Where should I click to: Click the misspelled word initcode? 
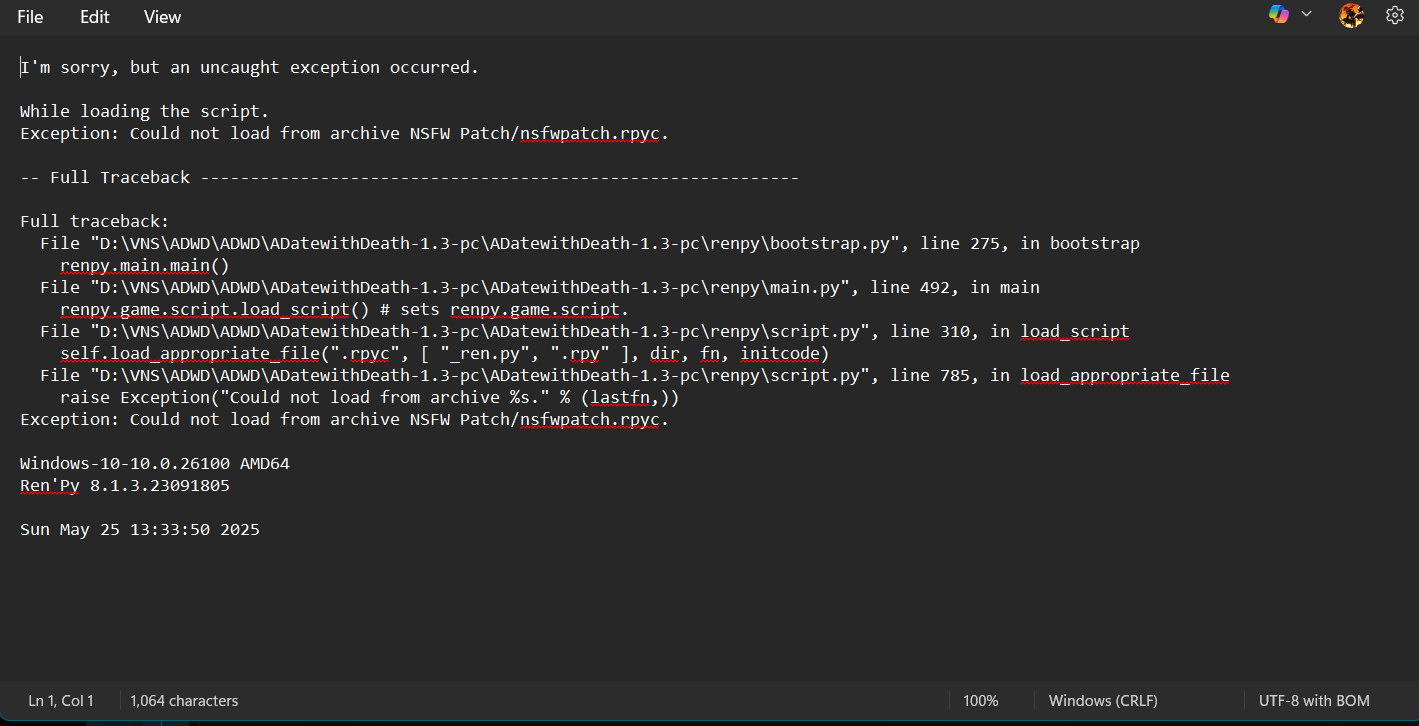[780, 354]
